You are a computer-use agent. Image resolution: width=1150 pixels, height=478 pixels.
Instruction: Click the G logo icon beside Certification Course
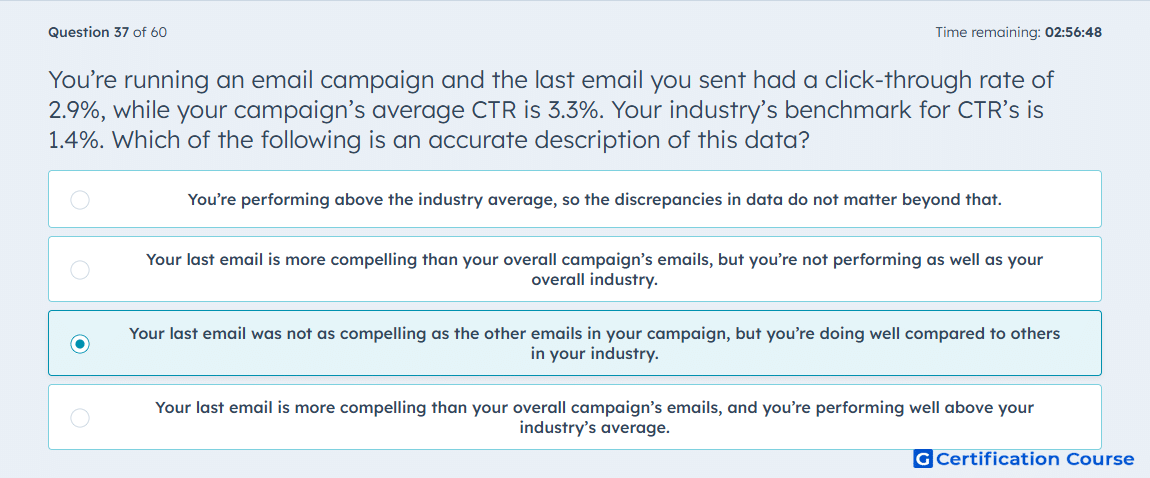[923, 459]
